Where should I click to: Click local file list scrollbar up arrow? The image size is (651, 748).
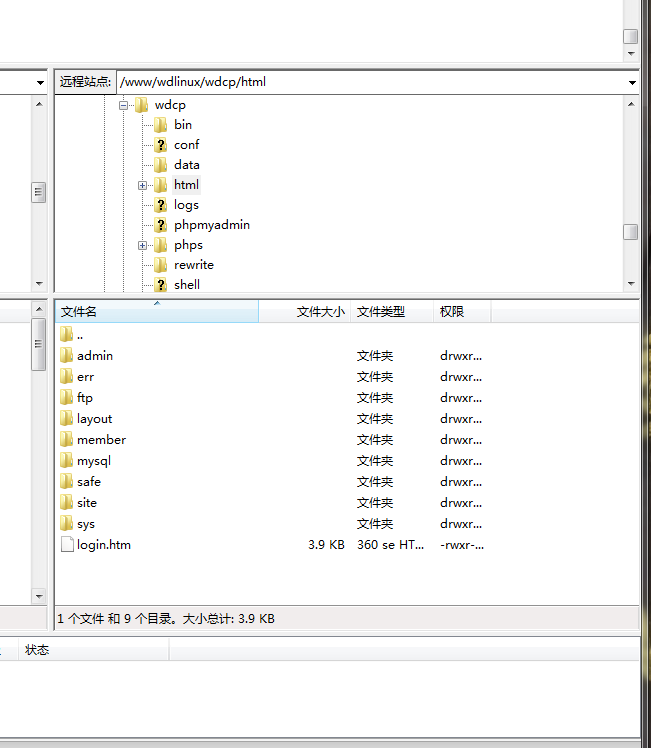pyautogui.click(x=39, y=309)
